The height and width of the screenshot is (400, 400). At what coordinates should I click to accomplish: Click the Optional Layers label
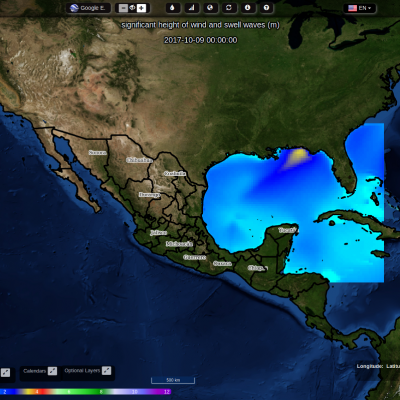82,370
